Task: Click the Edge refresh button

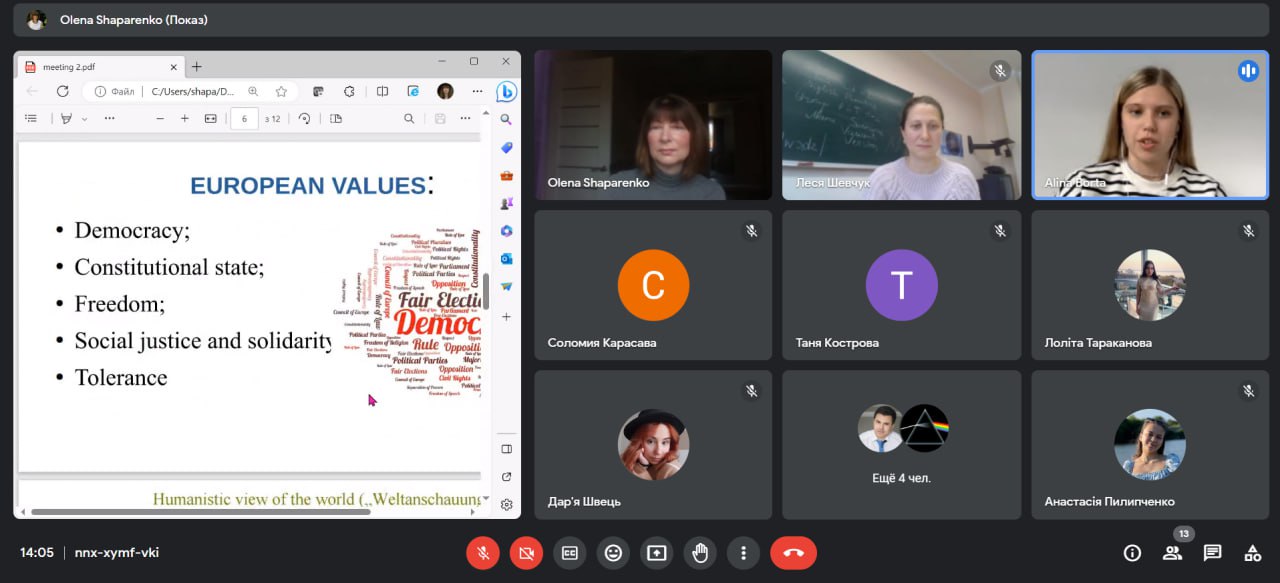Action: click(62, 91)
